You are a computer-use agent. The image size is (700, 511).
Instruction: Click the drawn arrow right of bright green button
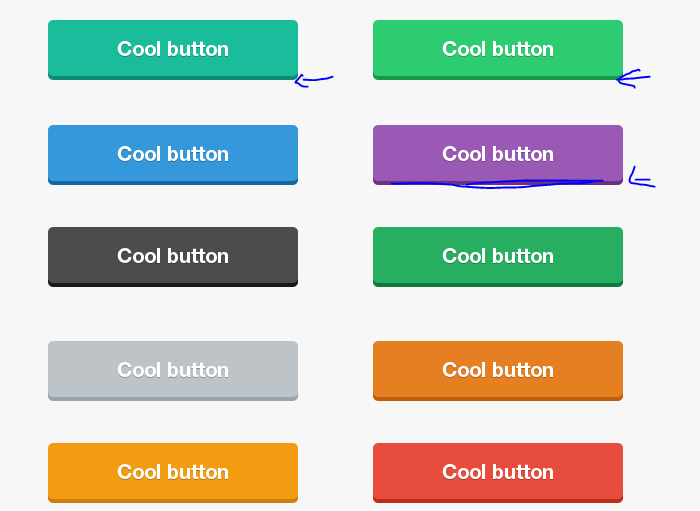point(634,78)
